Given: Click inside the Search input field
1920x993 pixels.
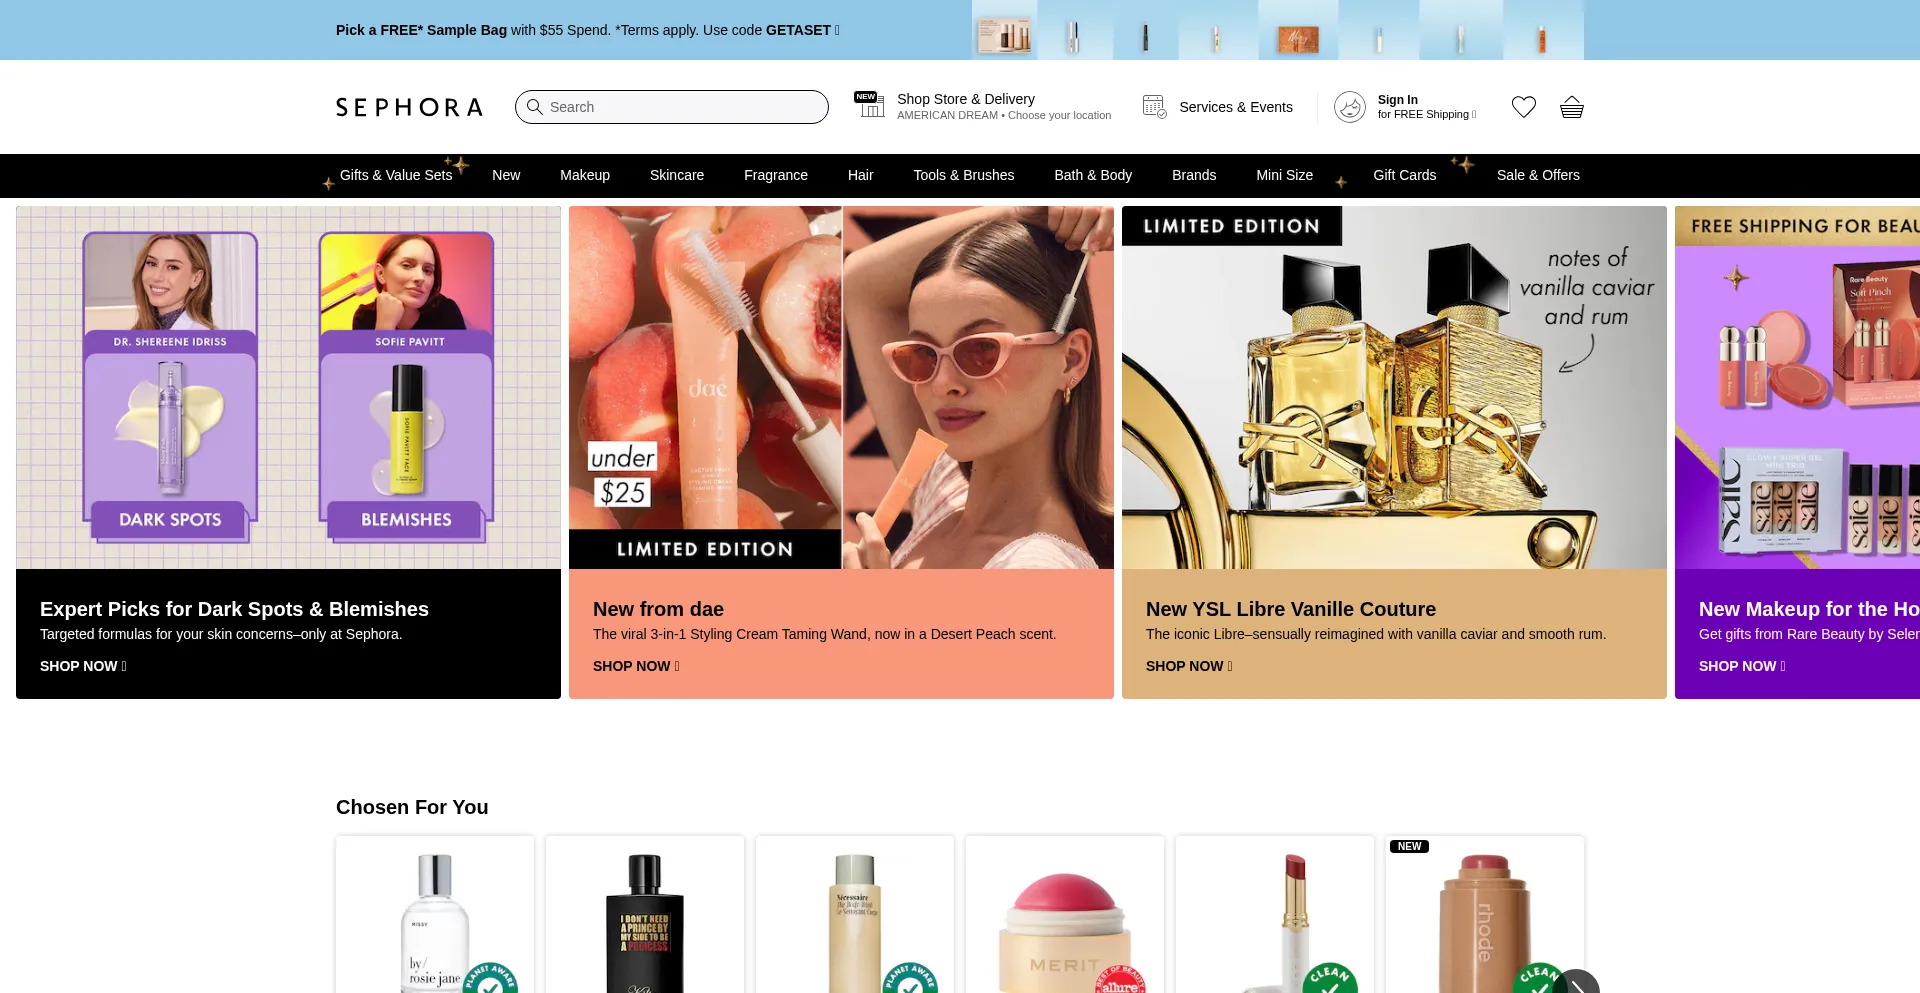Looking at the screenshot, I should click(x=680, y=107).
